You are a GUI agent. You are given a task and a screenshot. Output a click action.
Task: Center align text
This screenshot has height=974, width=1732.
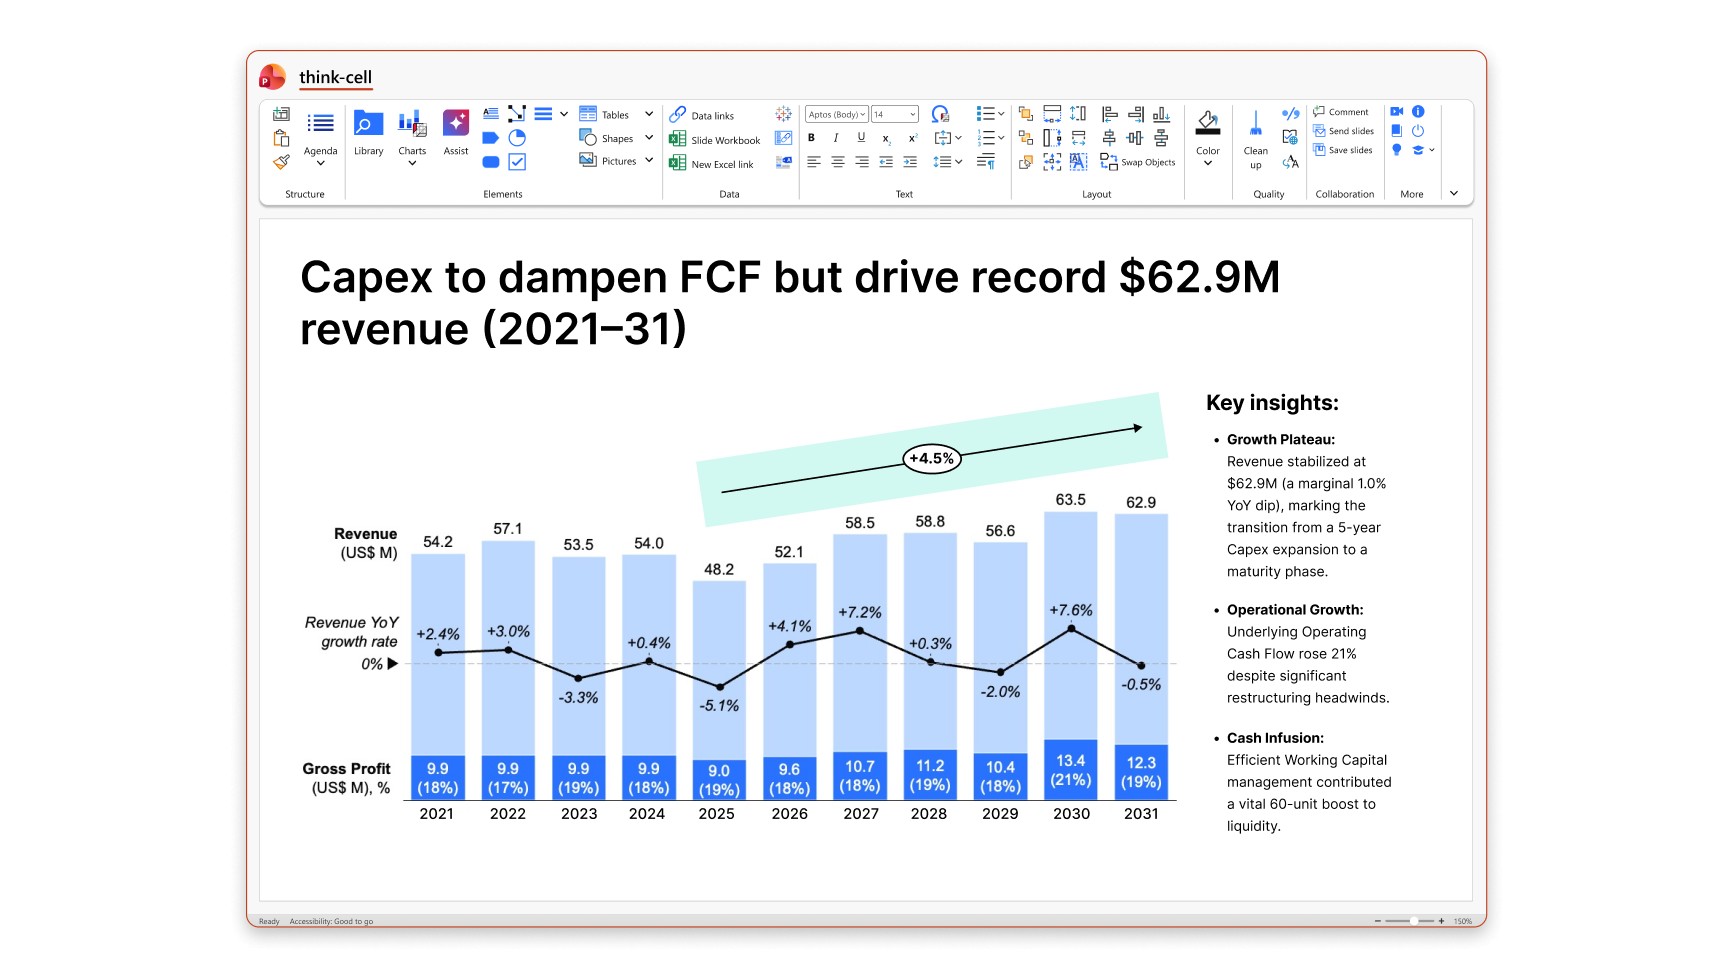838,162
